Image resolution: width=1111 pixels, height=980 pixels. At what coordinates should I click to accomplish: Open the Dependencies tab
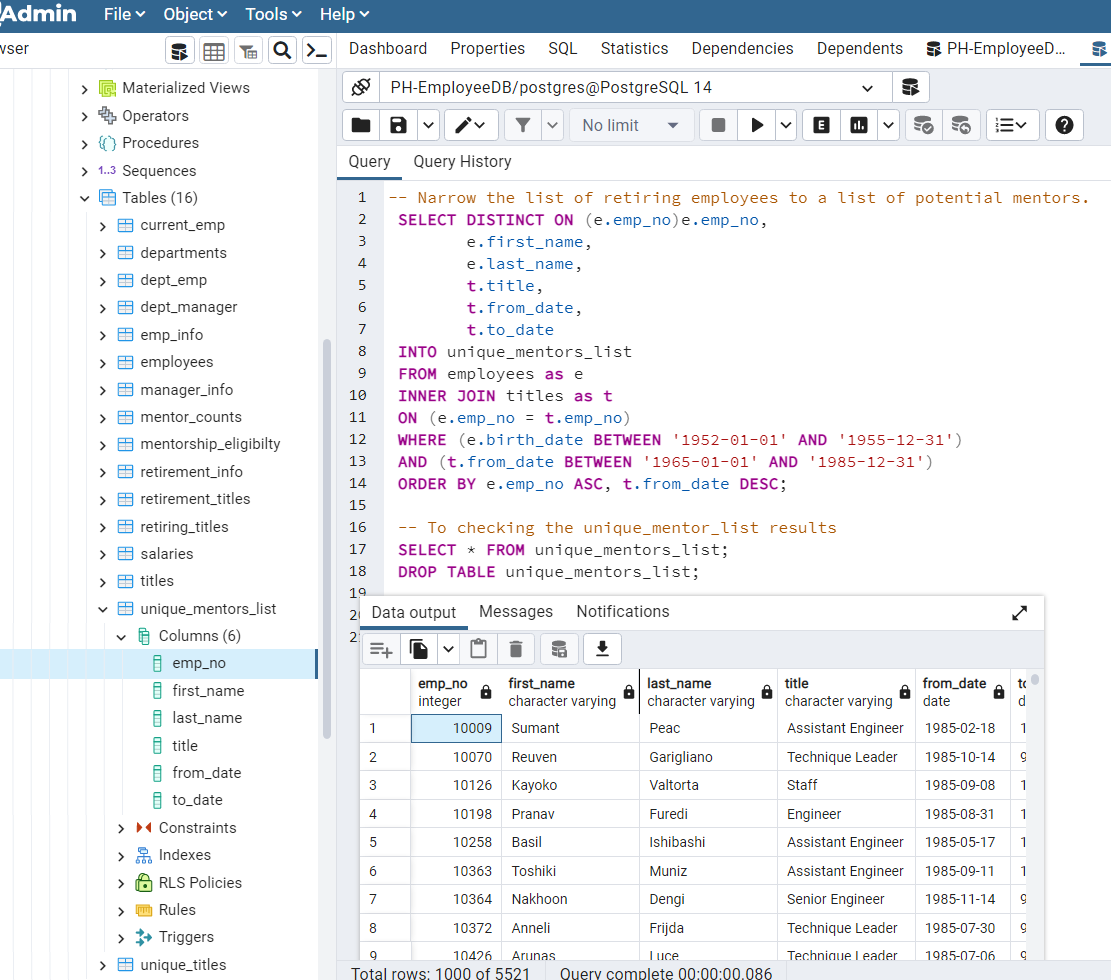click(x=742, y=48)
